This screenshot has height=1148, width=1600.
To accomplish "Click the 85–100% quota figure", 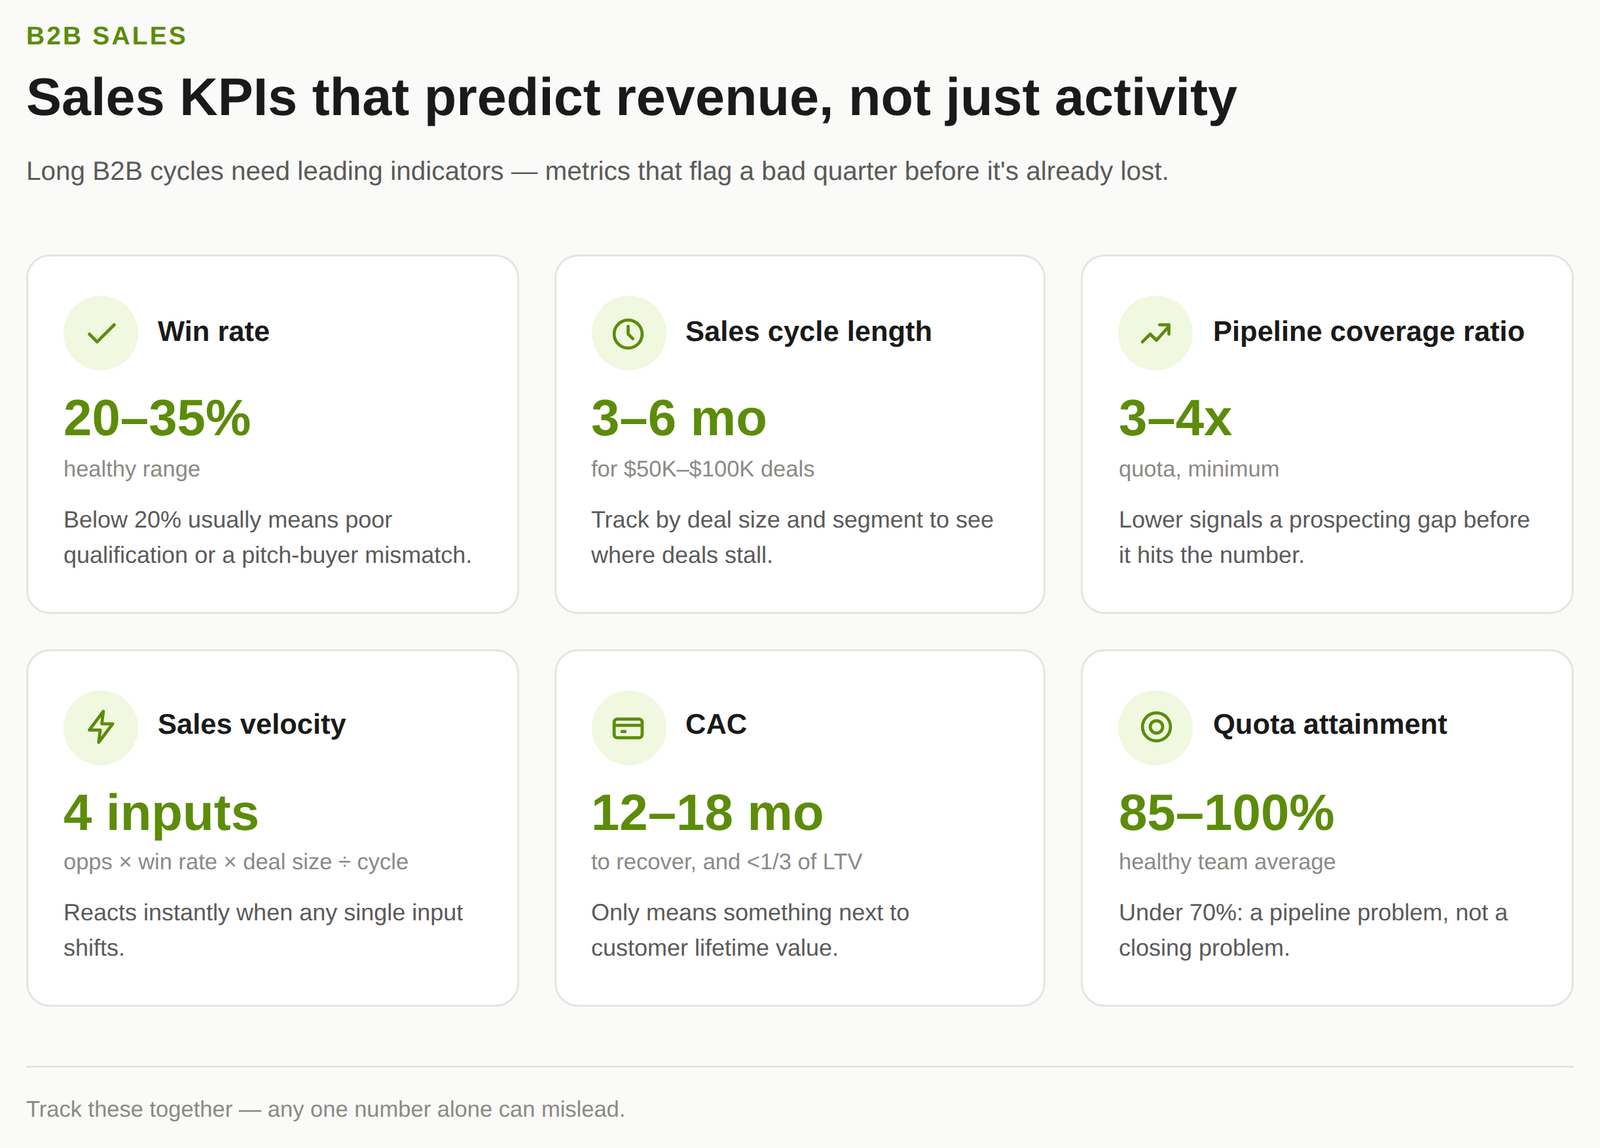I will (x=1226, y=812).
